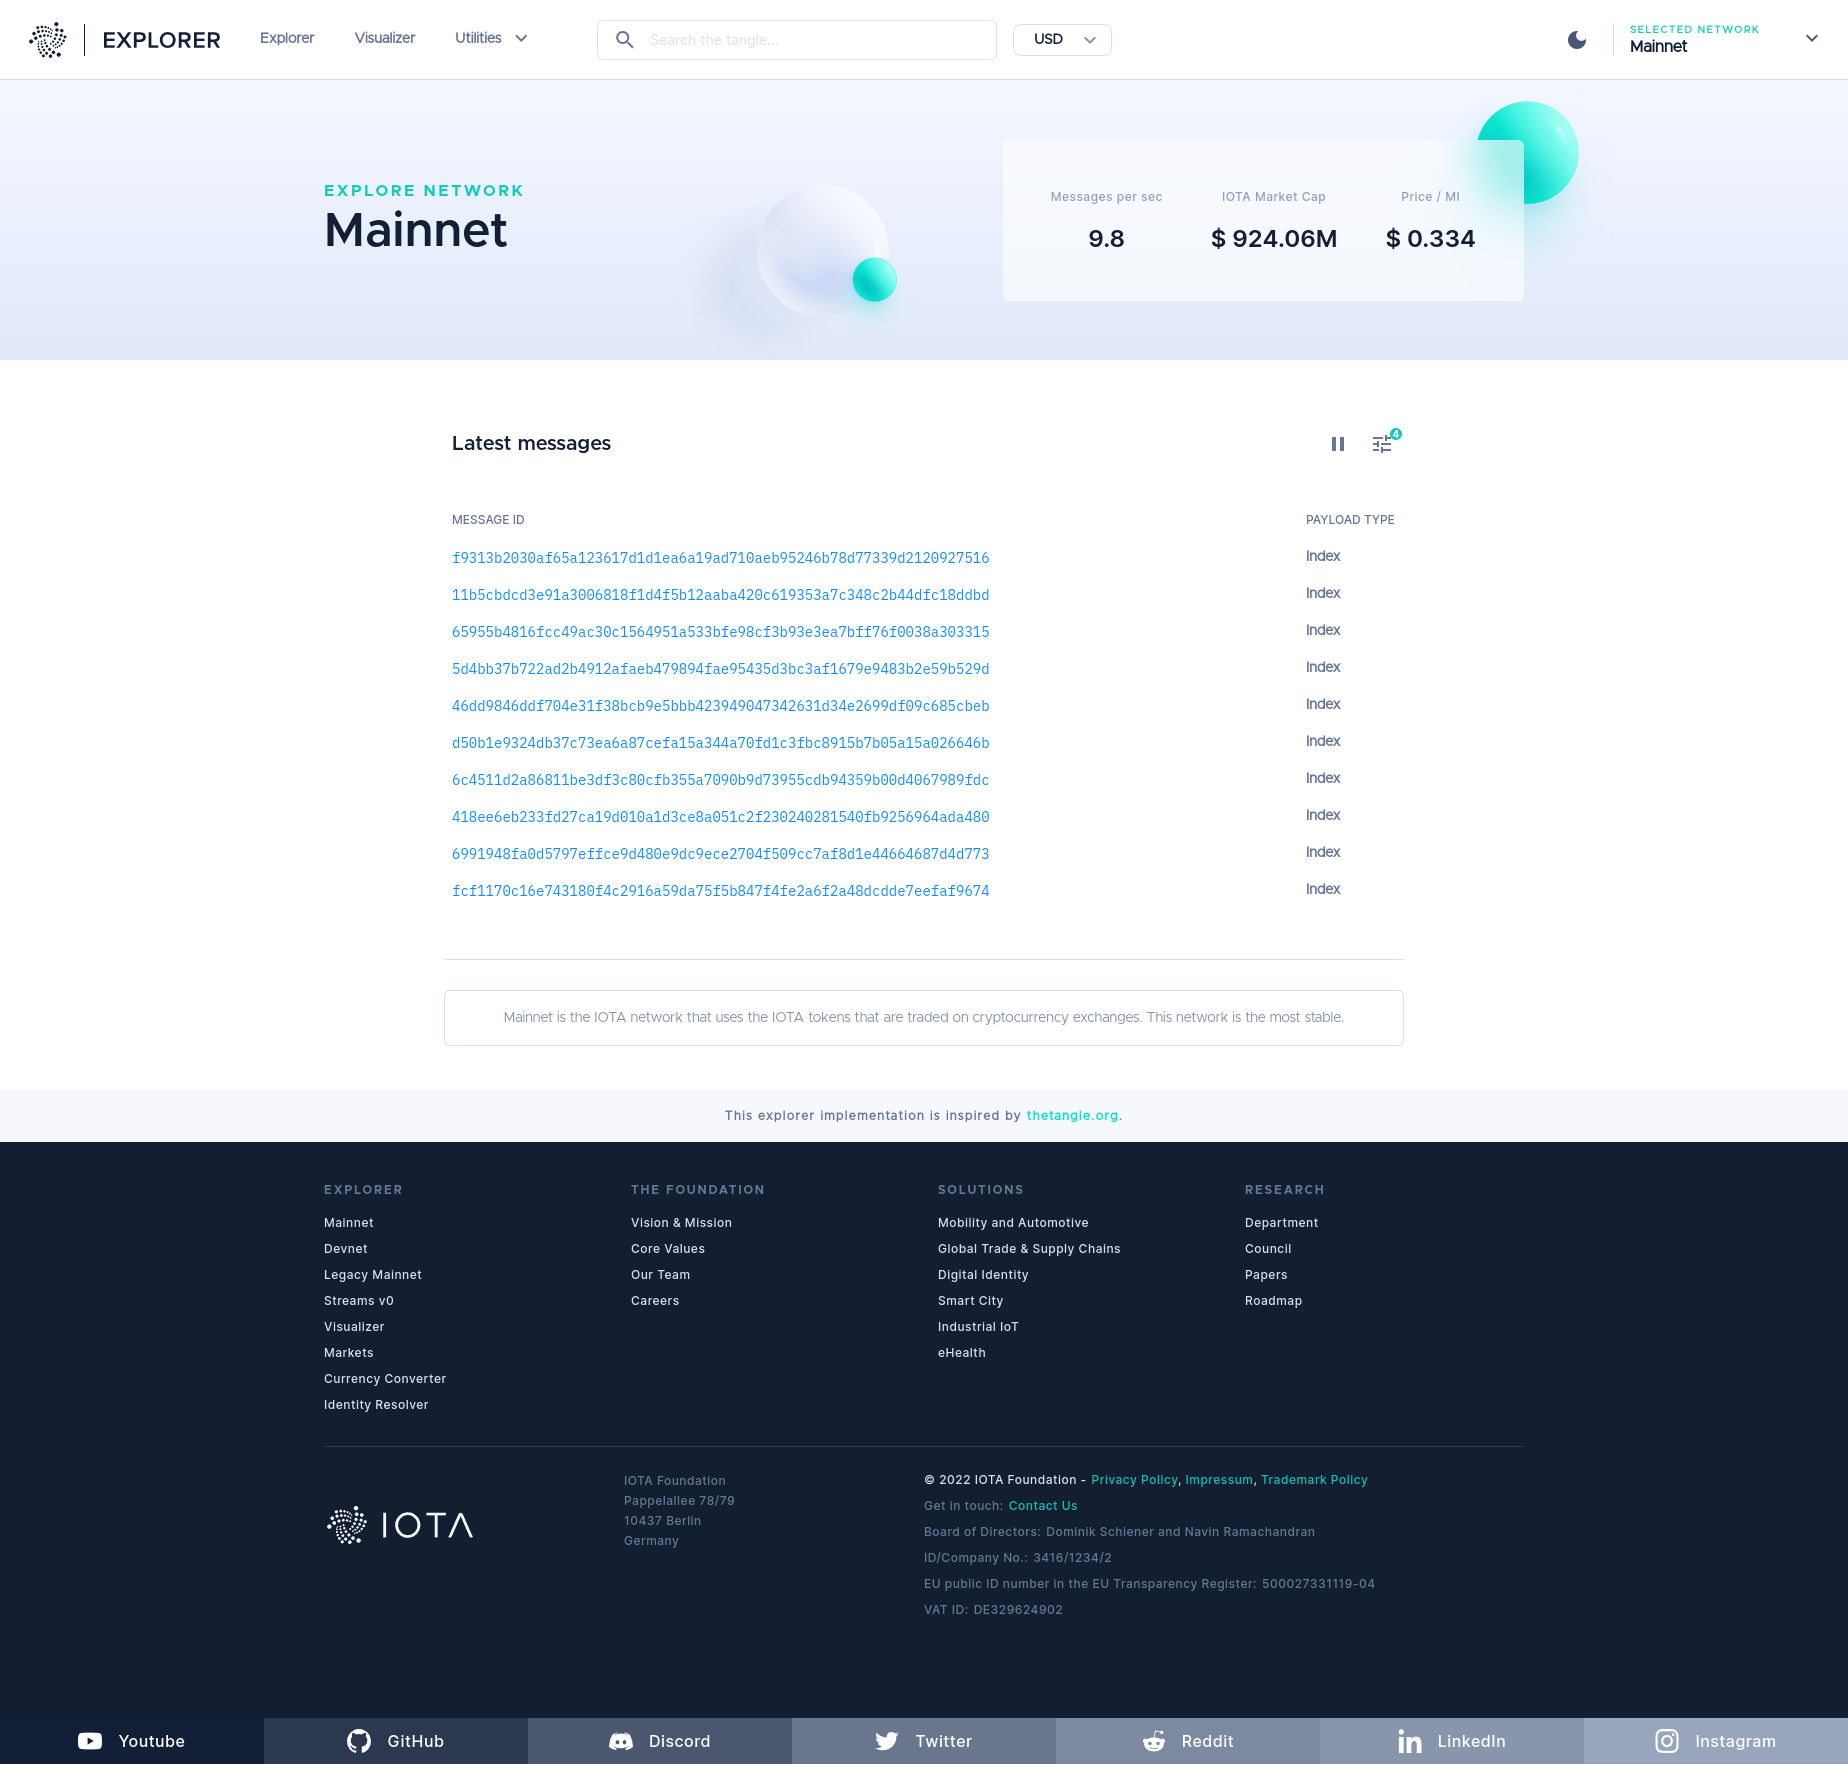Open the Discord social link
1848x1766 pixels.
point(660,1741)
